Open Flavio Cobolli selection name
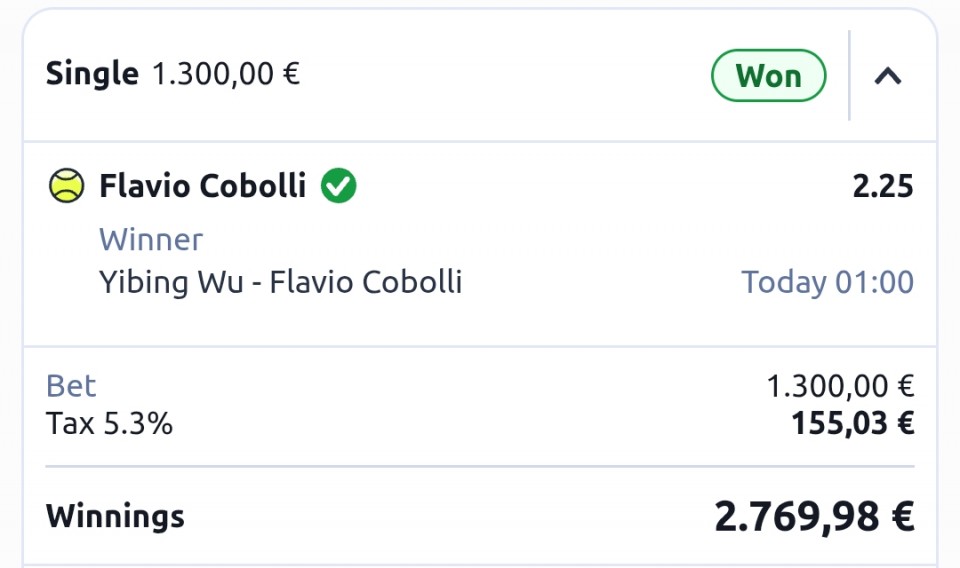960x568 pixels. pos(202,186)
